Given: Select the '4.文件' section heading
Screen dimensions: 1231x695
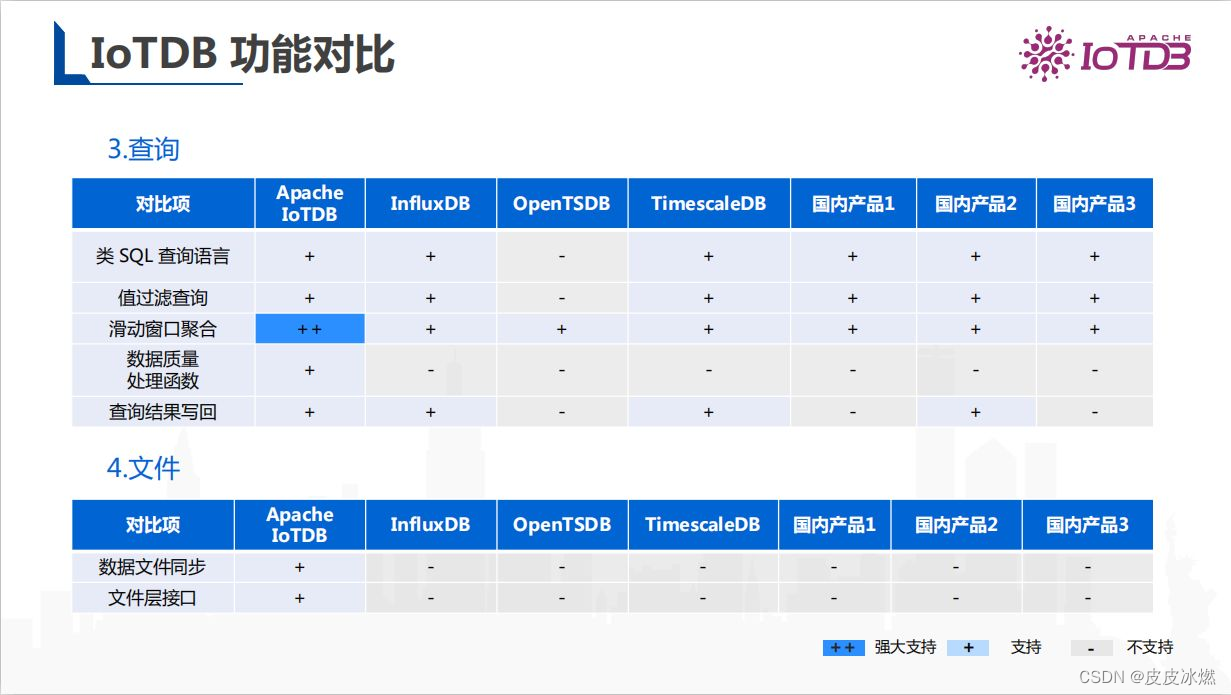Looking at the screenshot, I should [x=143, y=468].
